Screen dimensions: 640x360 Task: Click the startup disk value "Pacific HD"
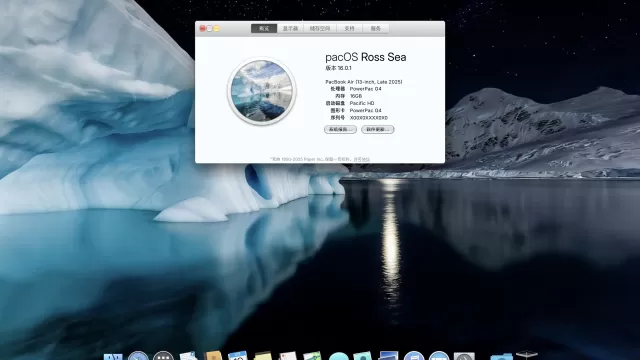(362, 103)
